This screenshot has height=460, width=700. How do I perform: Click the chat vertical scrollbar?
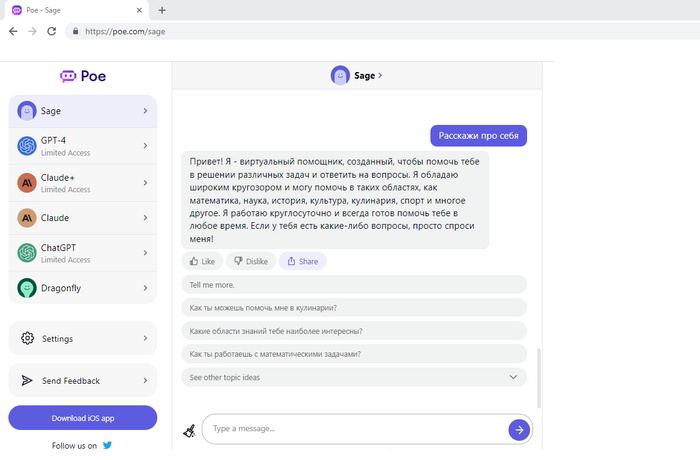click(x=539, y=378)
